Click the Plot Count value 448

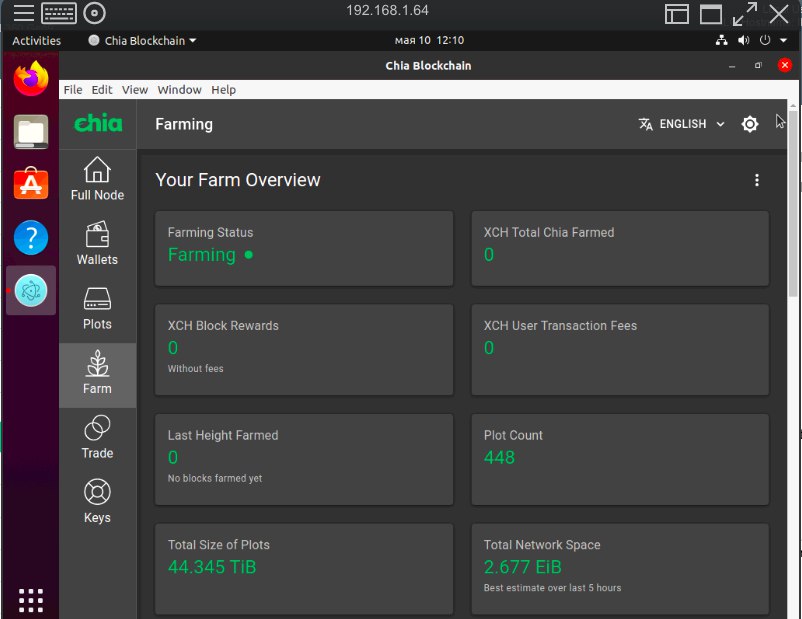pyautogui.click(x=499, y=457)
